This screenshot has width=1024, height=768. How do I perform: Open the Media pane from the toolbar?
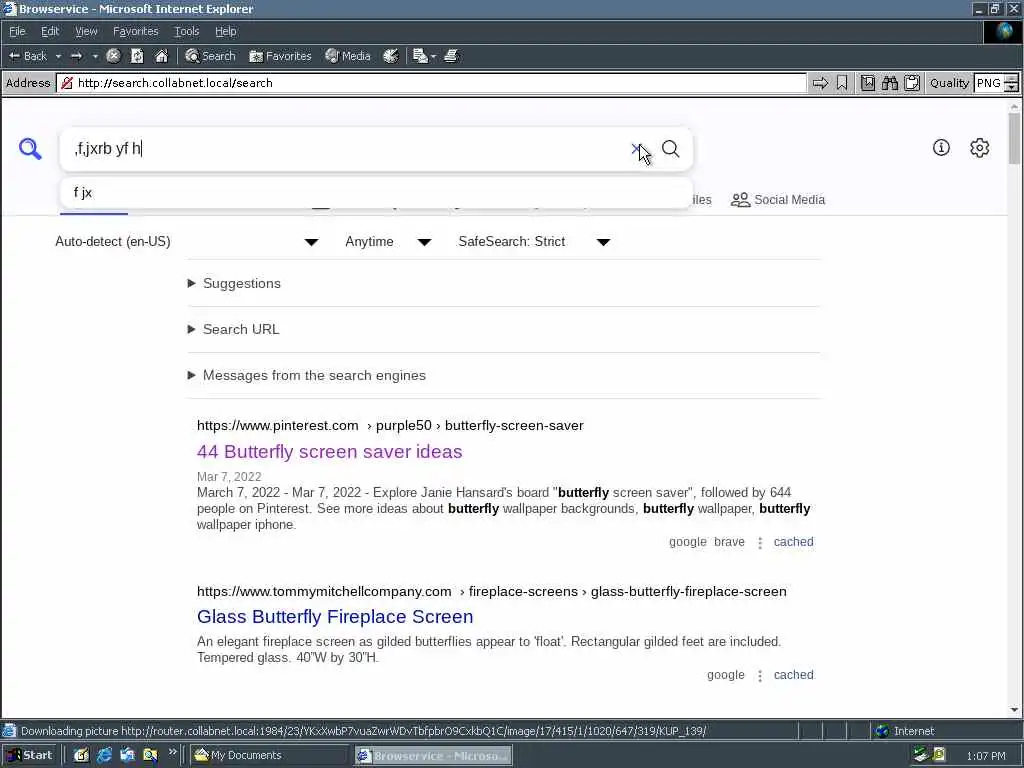coord(348,56)
